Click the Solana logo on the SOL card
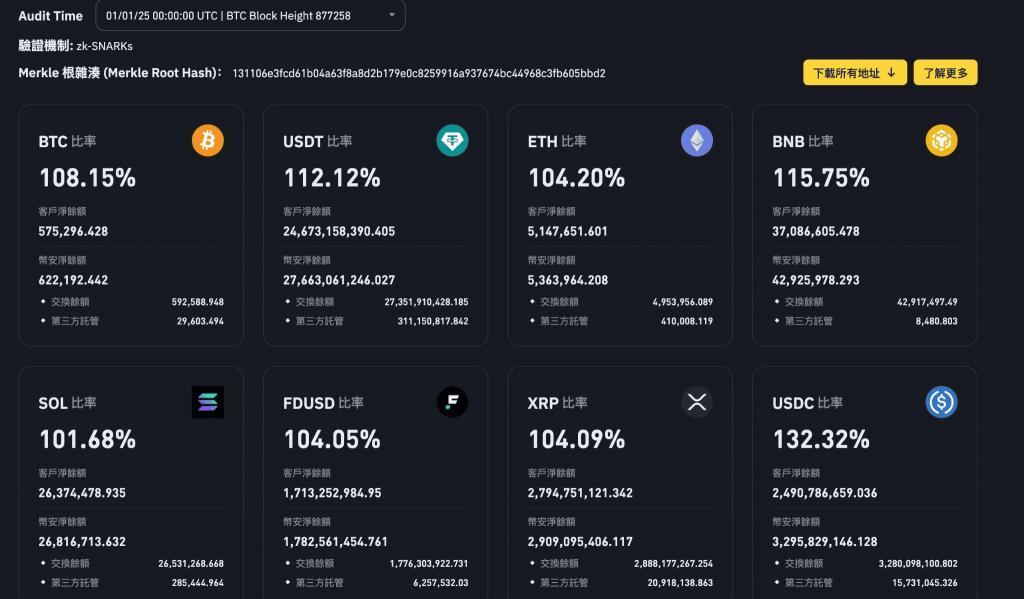This screenshot has width=1024, height=599. [208, 402]
